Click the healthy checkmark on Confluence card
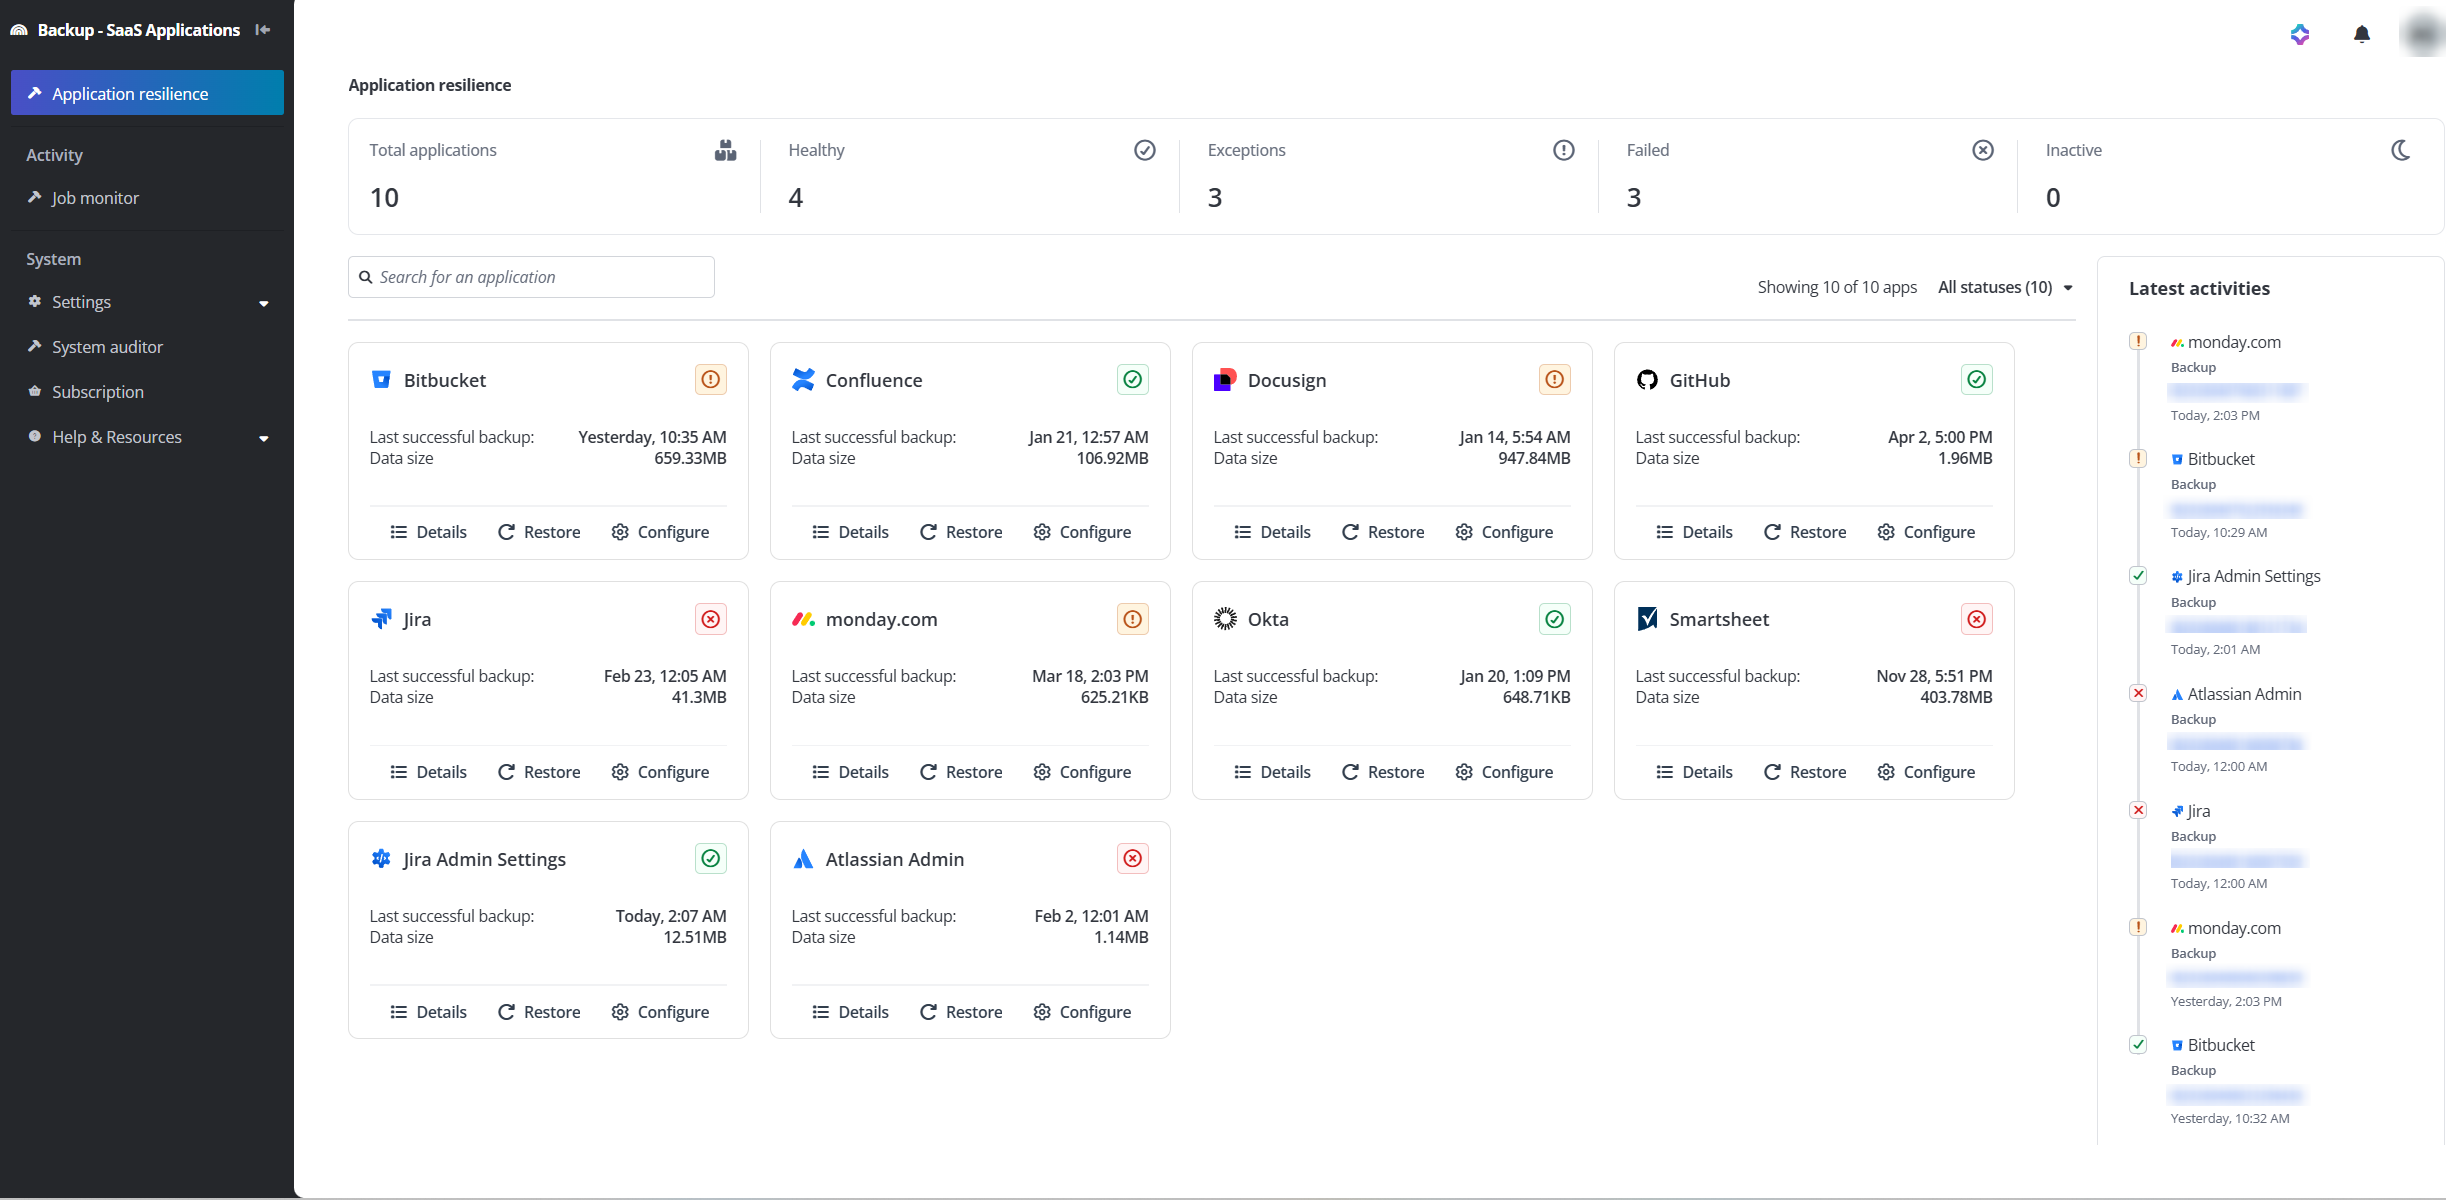Screen dimensions: 2446x1200 [x=1132, y=379]
